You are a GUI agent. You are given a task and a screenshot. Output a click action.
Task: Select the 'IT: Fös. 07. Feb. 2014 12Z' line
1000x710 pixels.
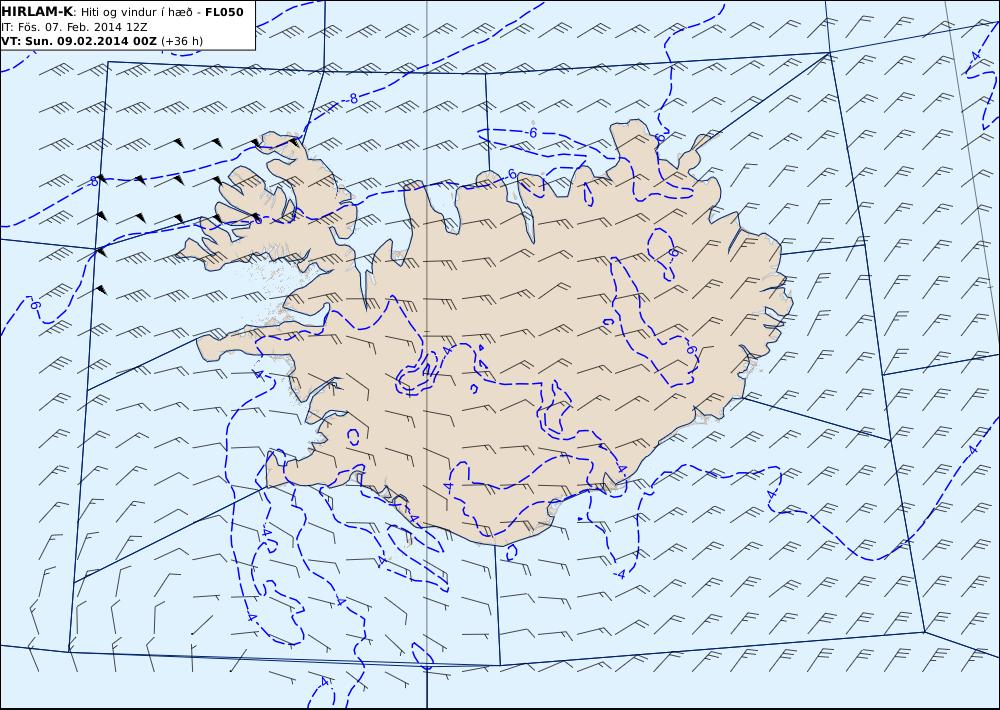[74, 27]
